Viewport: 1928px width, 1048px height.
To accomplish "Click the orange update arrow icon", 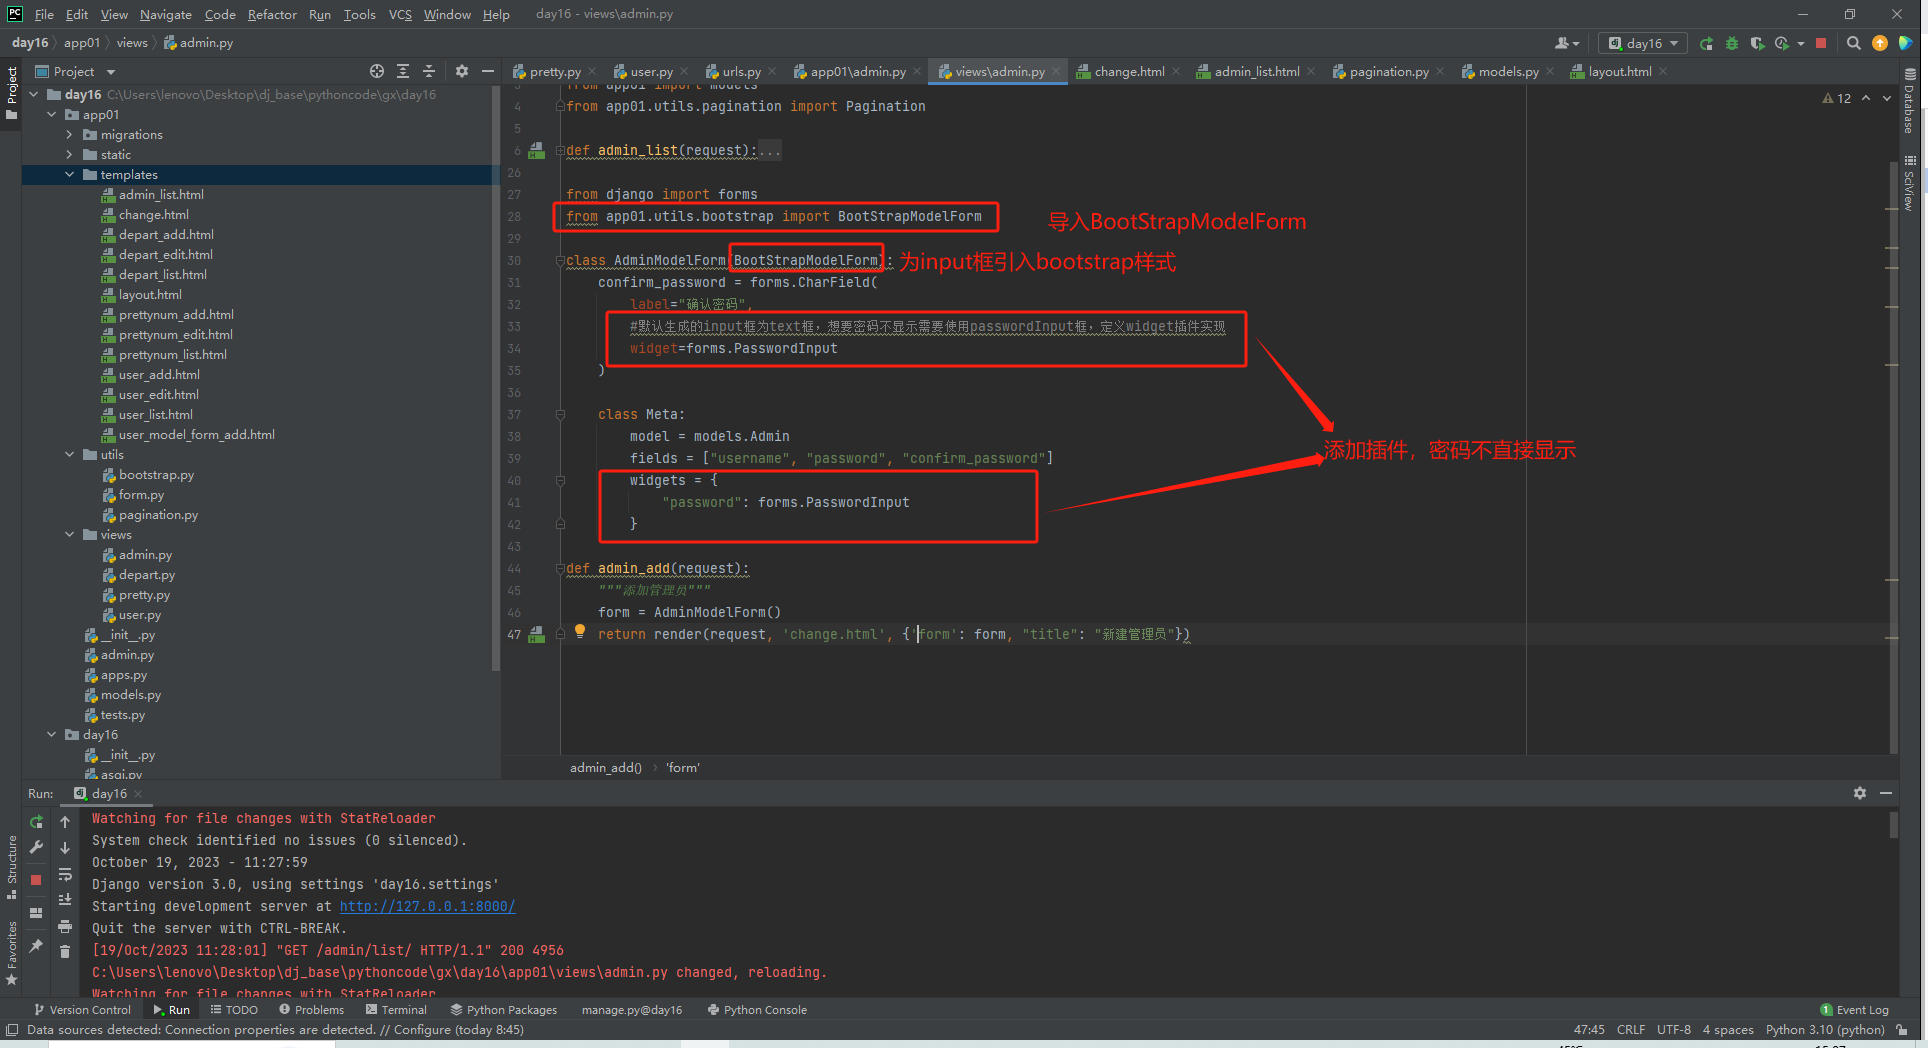I will (x=1880, y=44).
